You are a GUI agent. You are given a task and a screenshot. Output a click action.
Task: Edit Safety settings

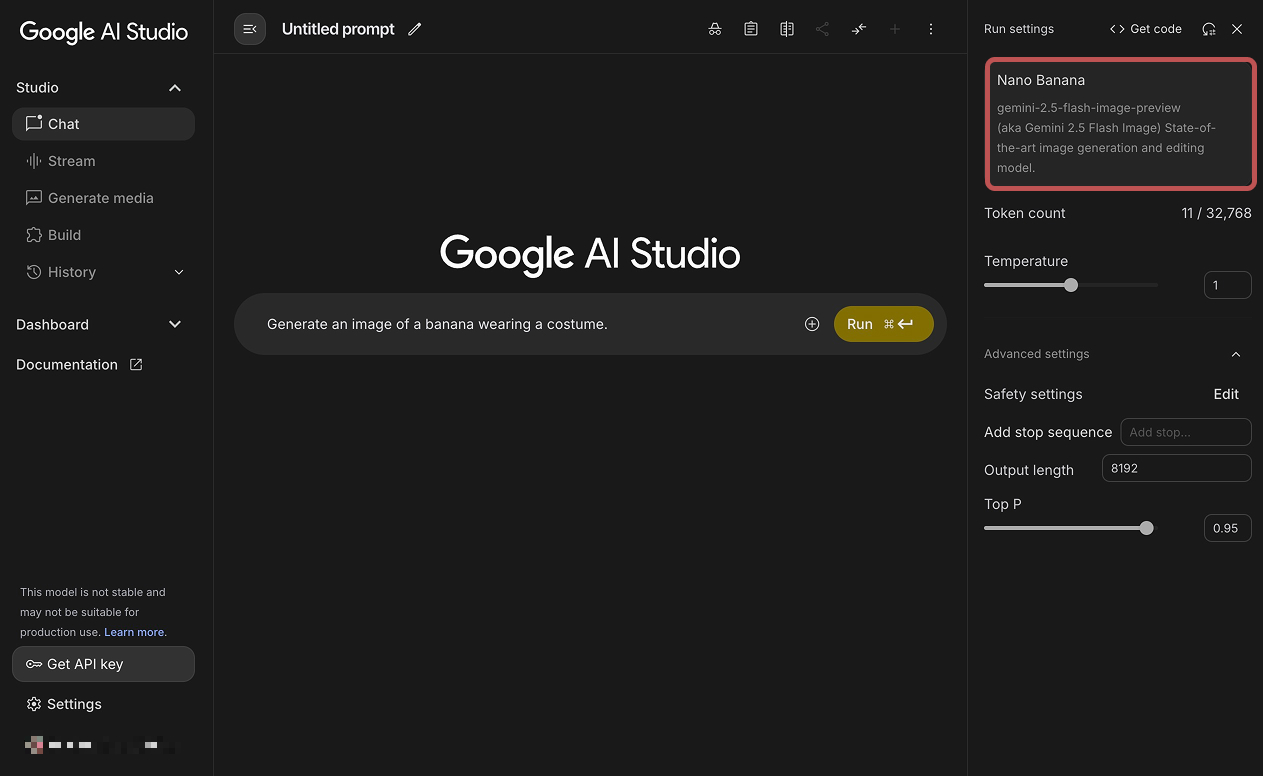(x=1226, y=394)
